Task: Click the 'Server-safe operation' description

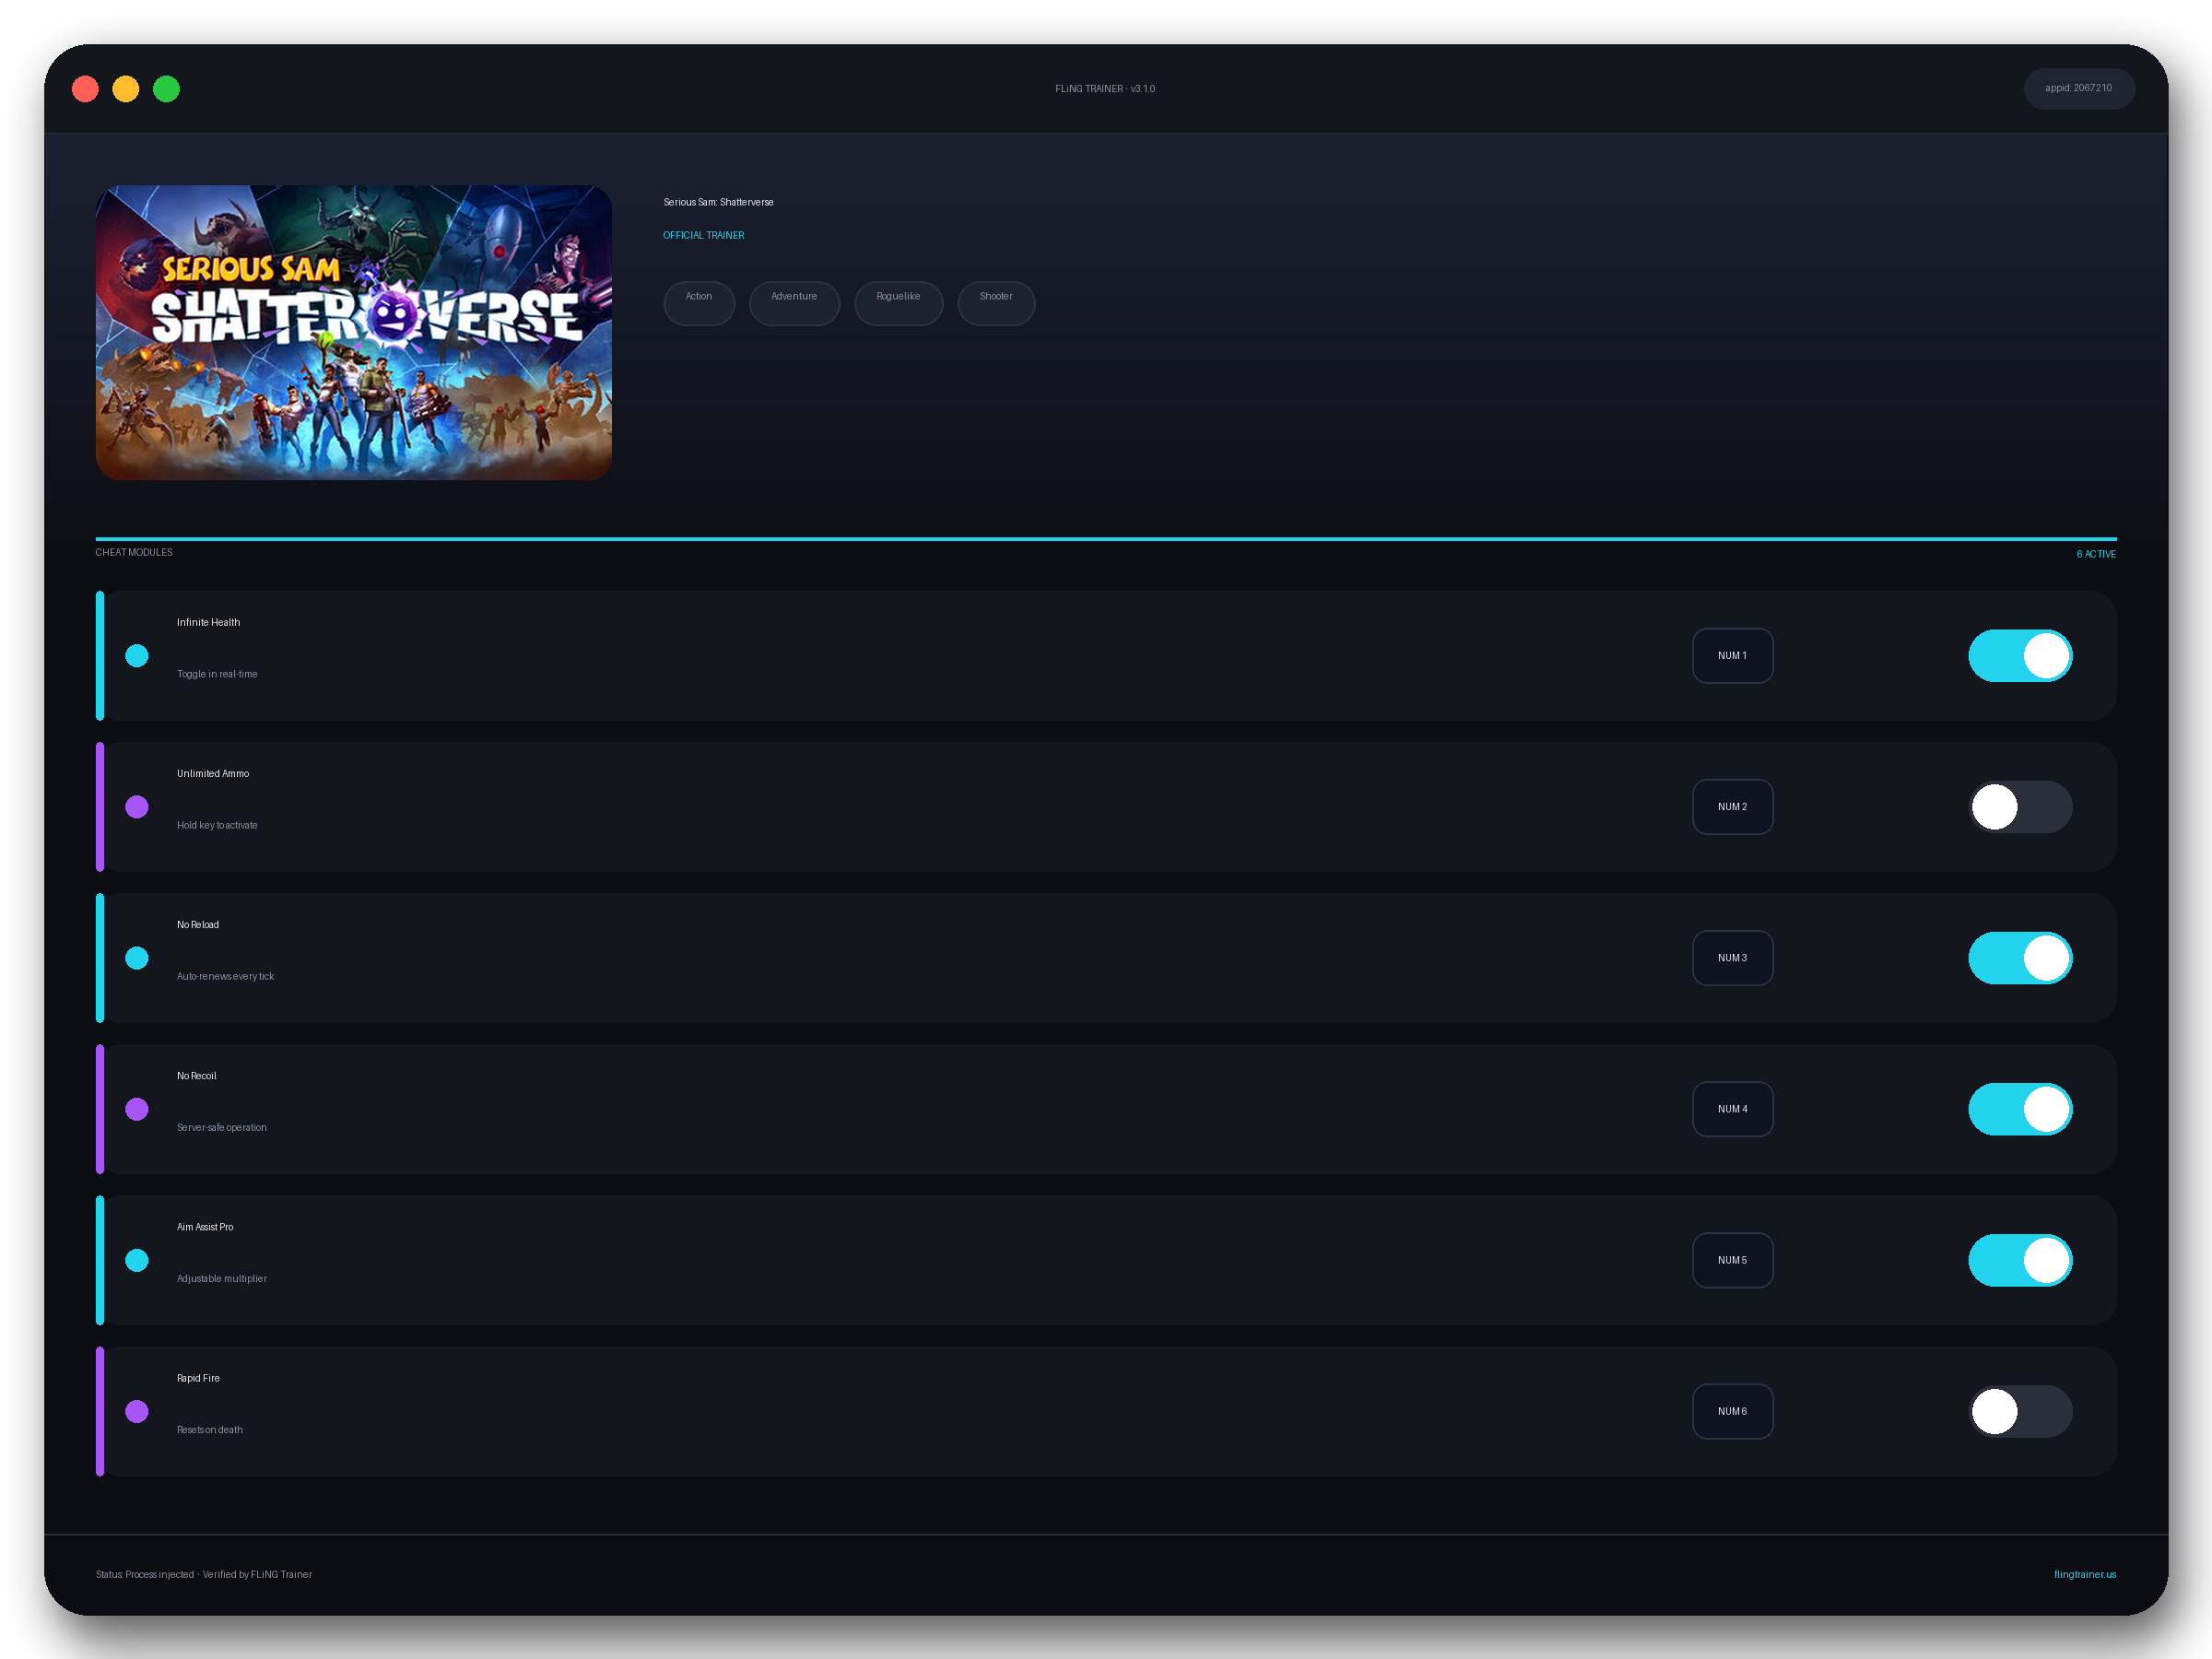Action: [222, 1127]
